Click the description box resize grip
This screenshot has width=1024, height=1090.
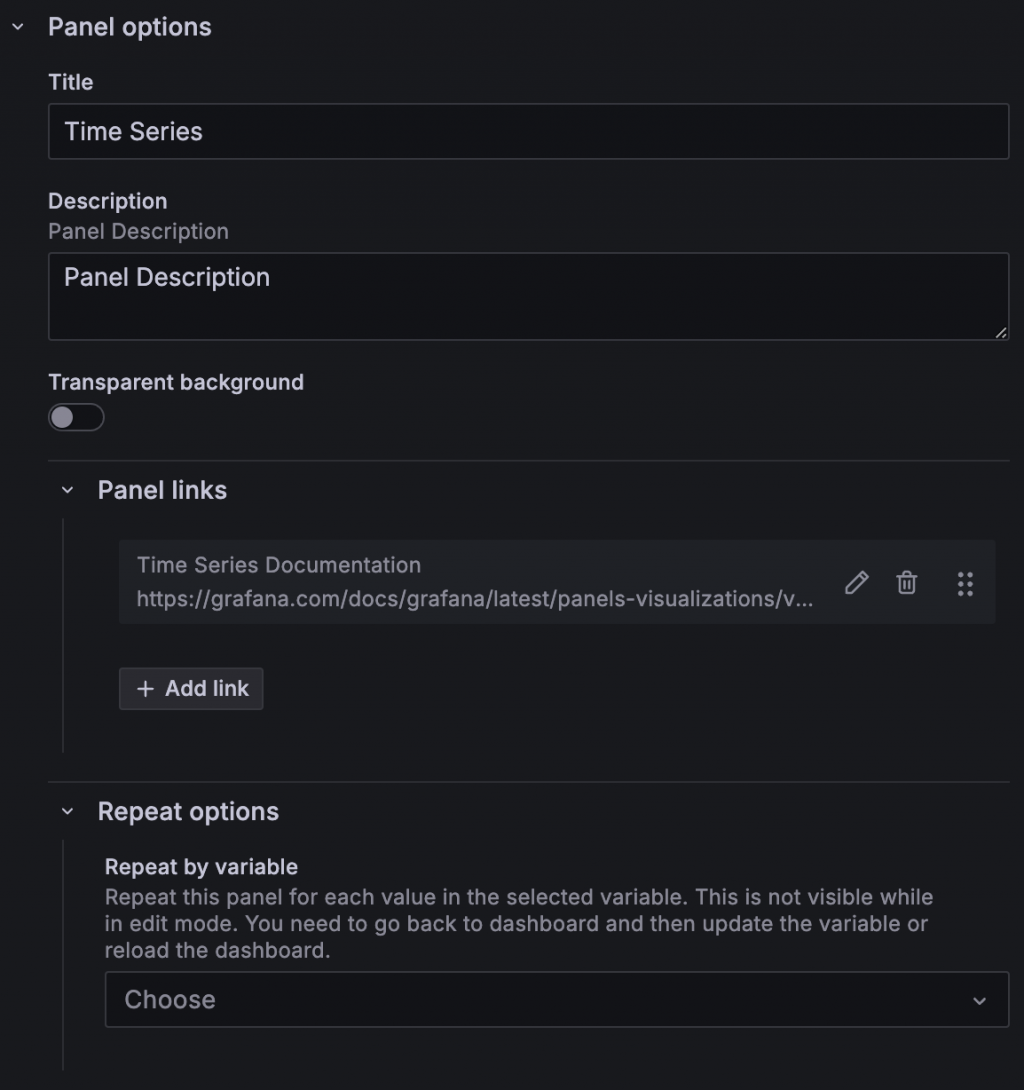tap(1001, 332)
